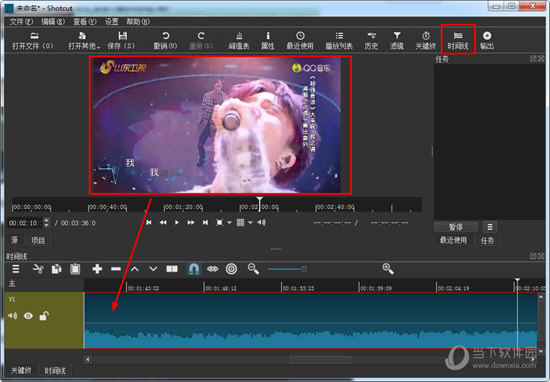Open the History panel

coord(371,40)
